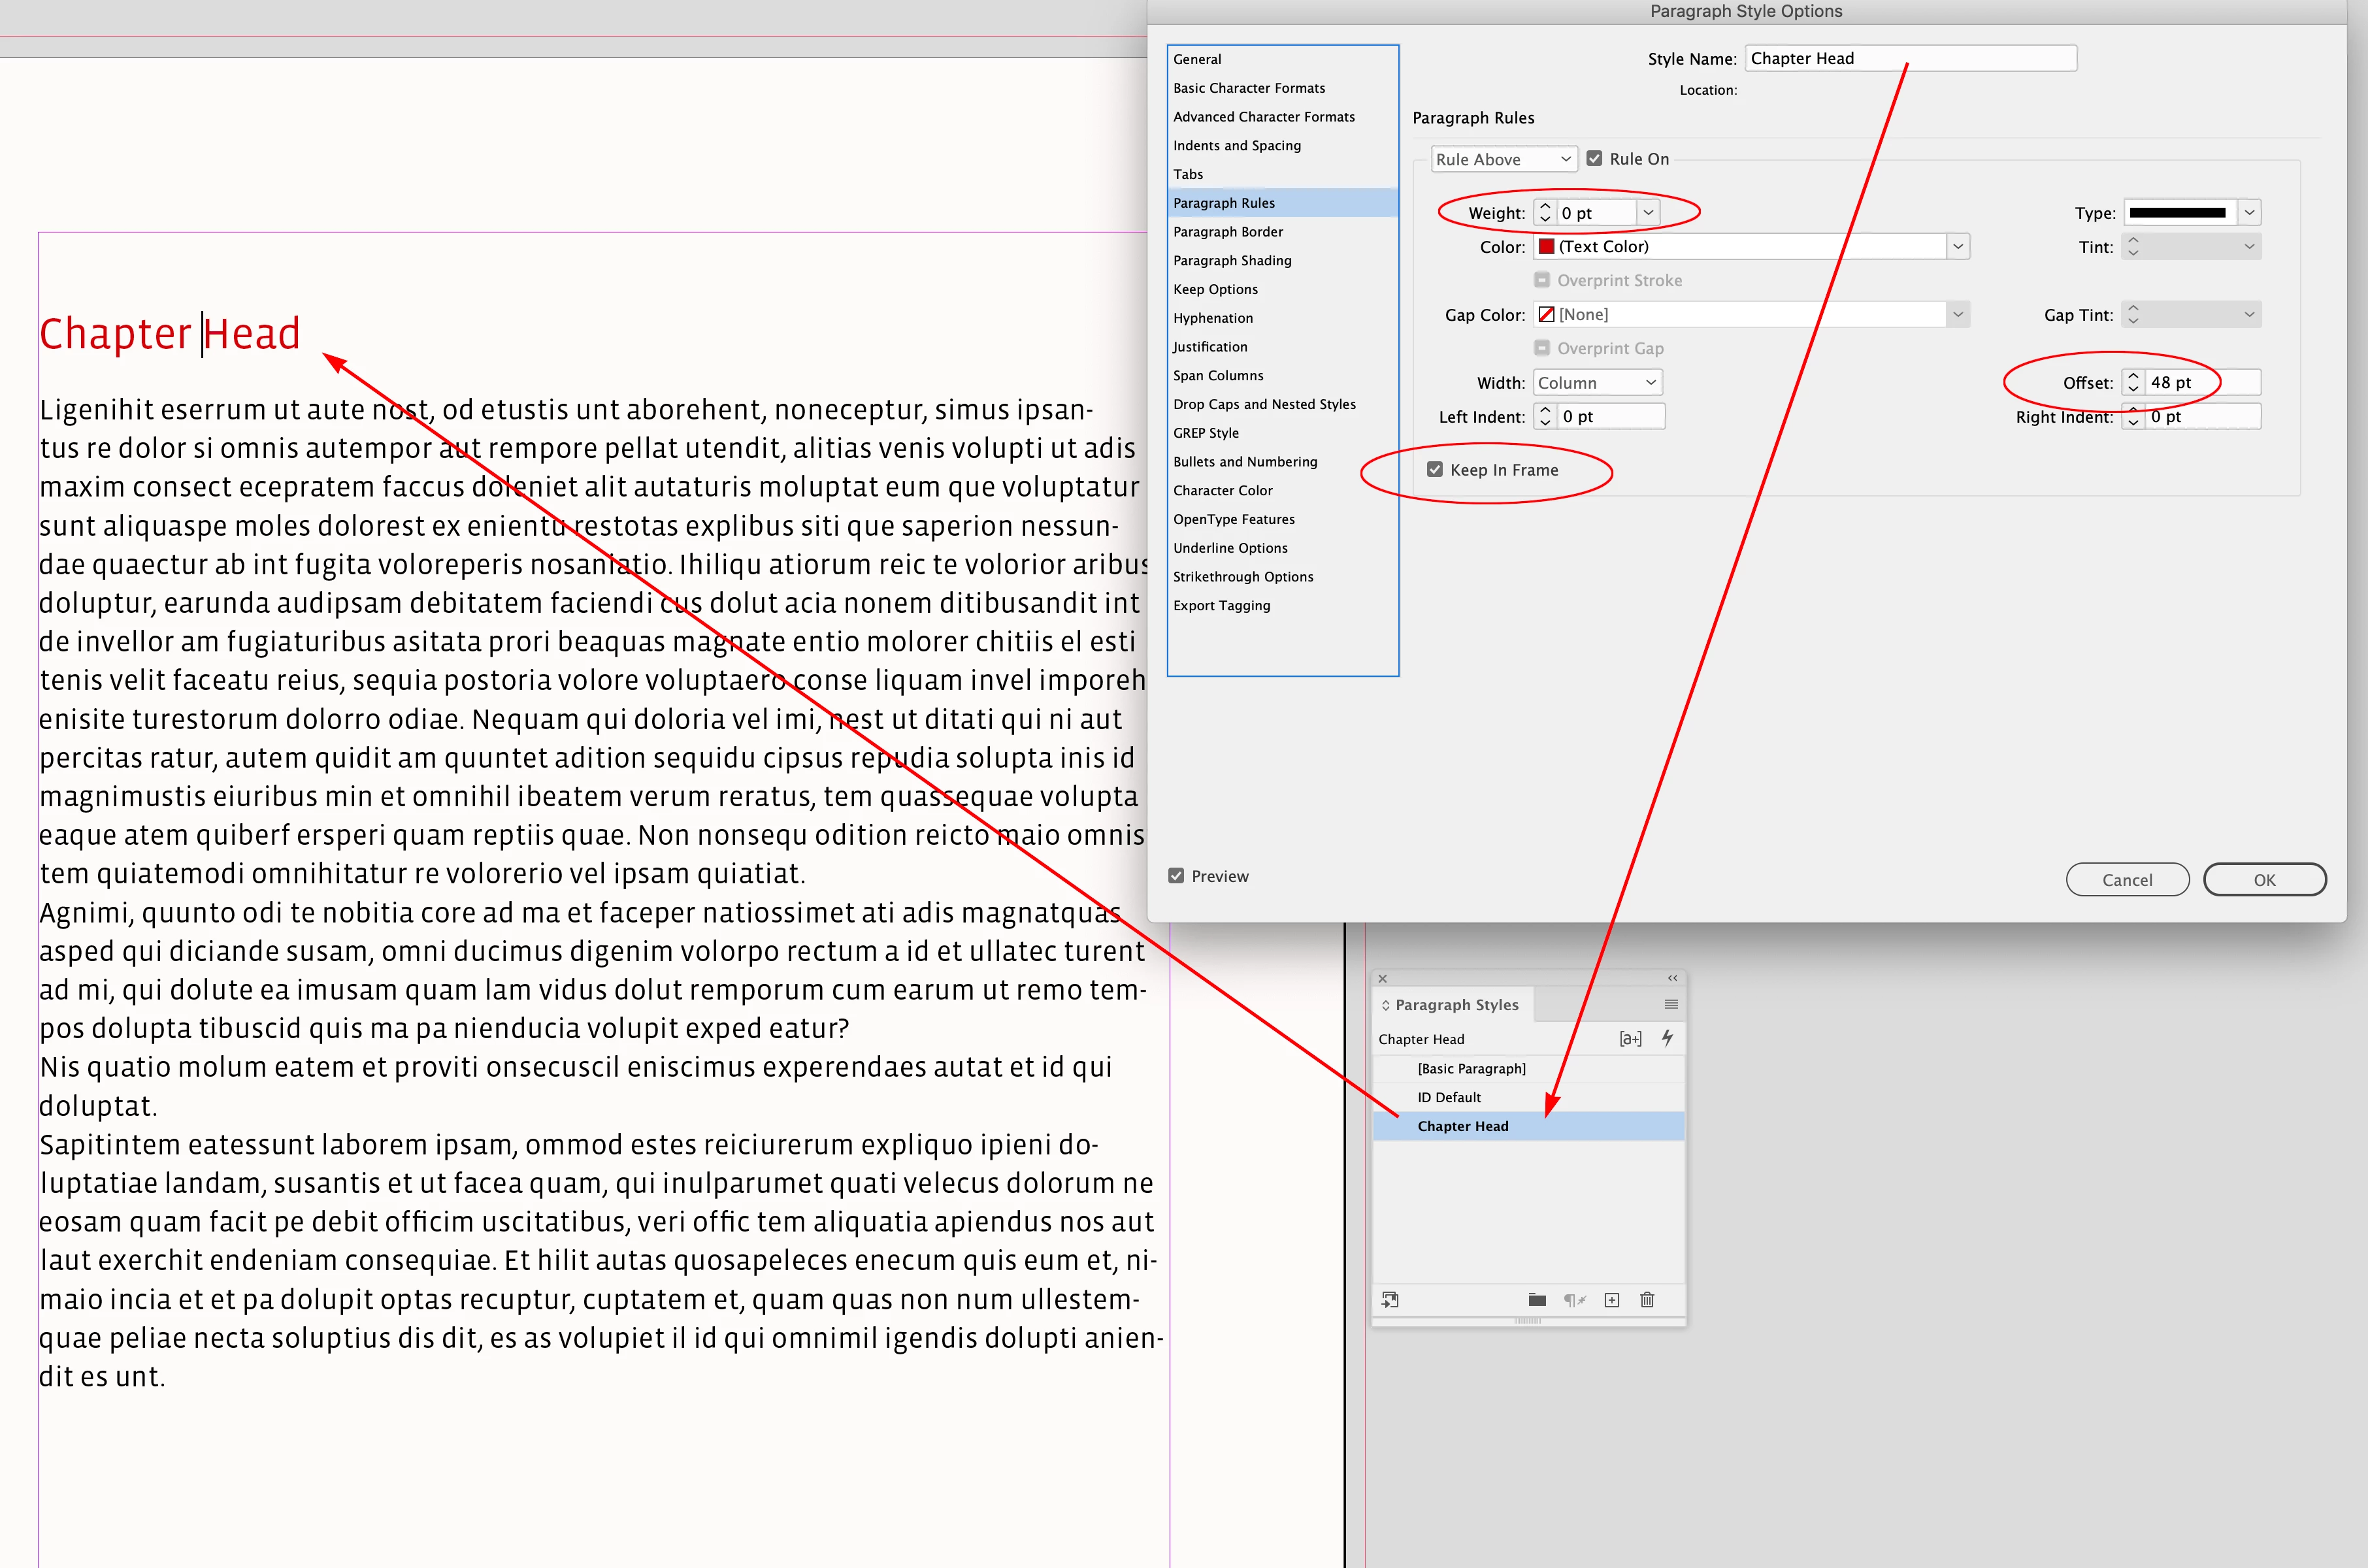Select Indents and Spacing category
The width and height of the screenshot is (2368, 1568).
tap(1237, 145)
